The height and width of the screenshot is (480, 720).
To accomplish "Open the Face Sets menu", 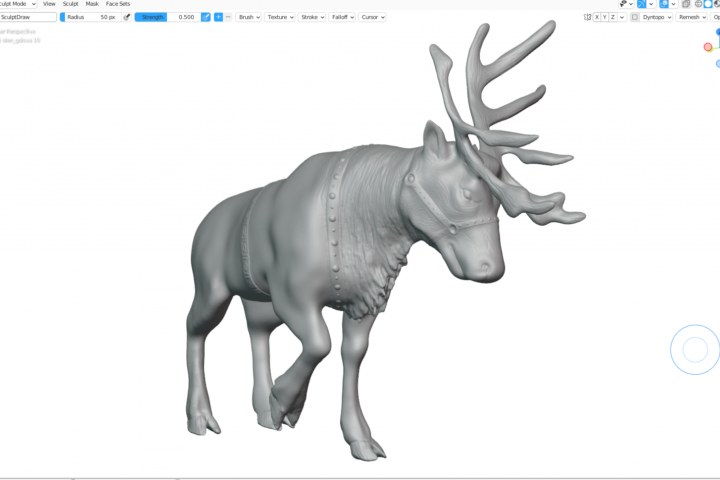I will click(118, 4).
